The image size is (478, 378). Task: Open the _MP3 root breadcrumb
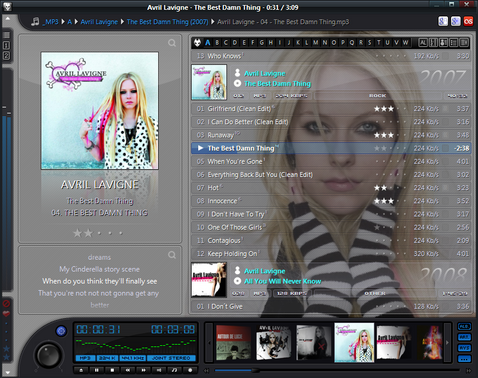click(x=50, y=22)
